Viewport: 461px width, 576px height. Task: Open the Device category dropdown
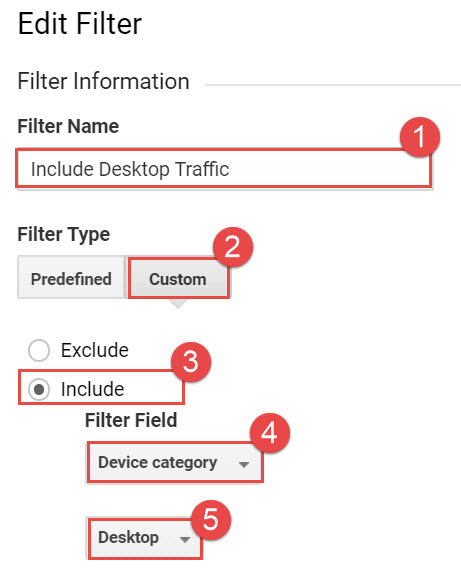click(x=175, y=462)
